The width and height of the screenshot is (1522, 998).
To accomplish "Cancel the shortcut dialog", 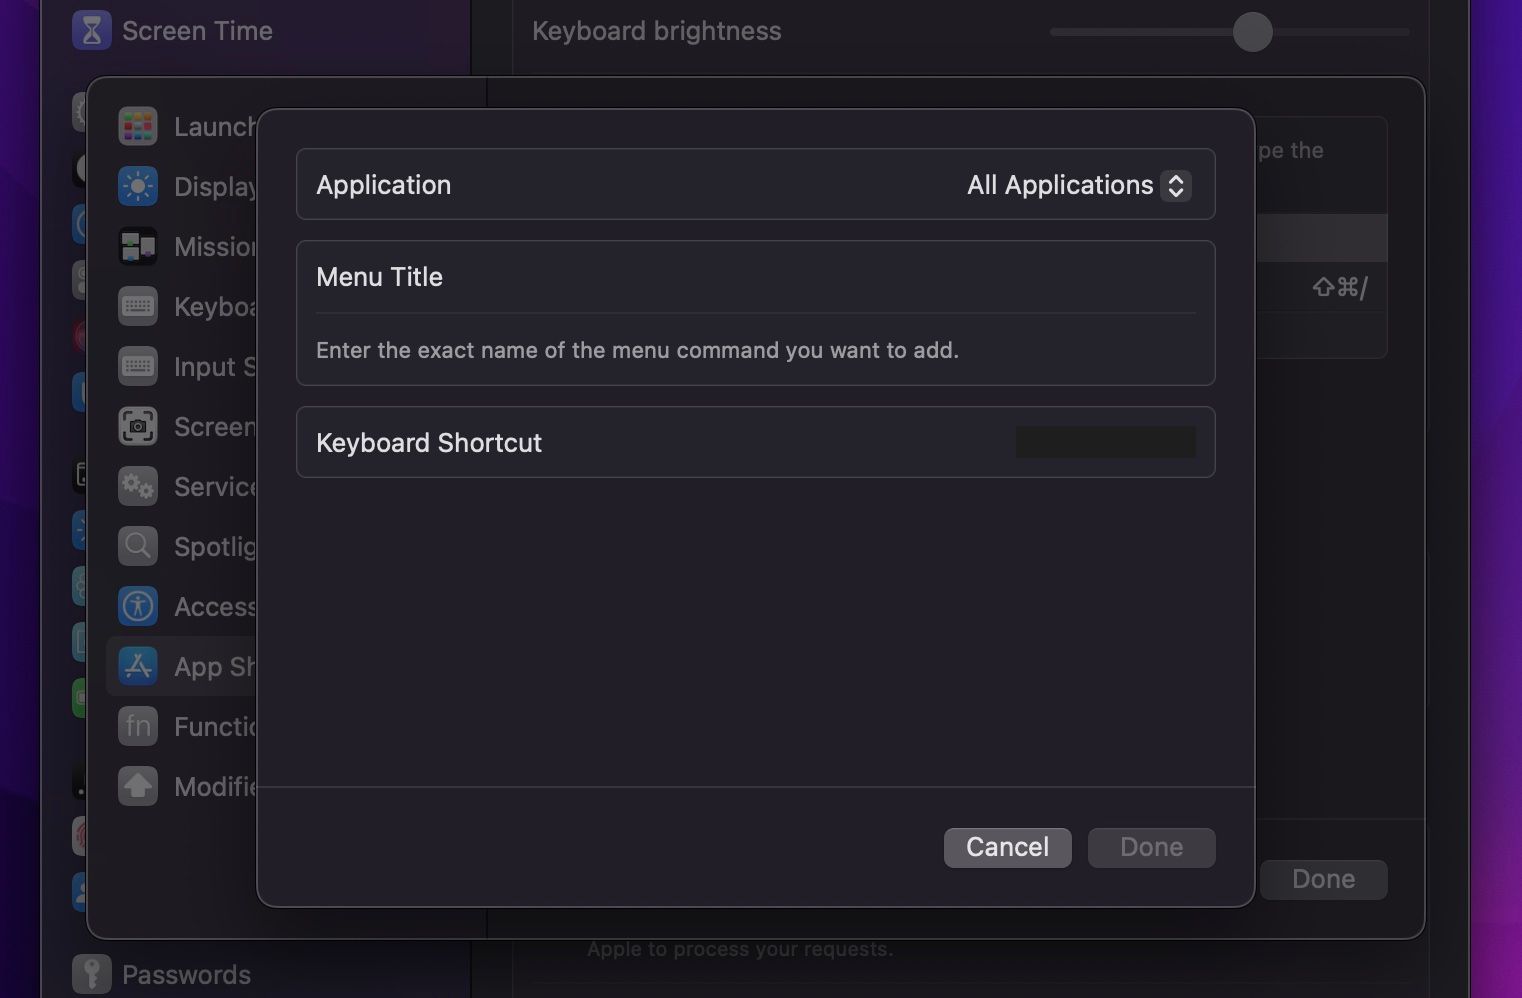I will click(x=1007, y=847).
